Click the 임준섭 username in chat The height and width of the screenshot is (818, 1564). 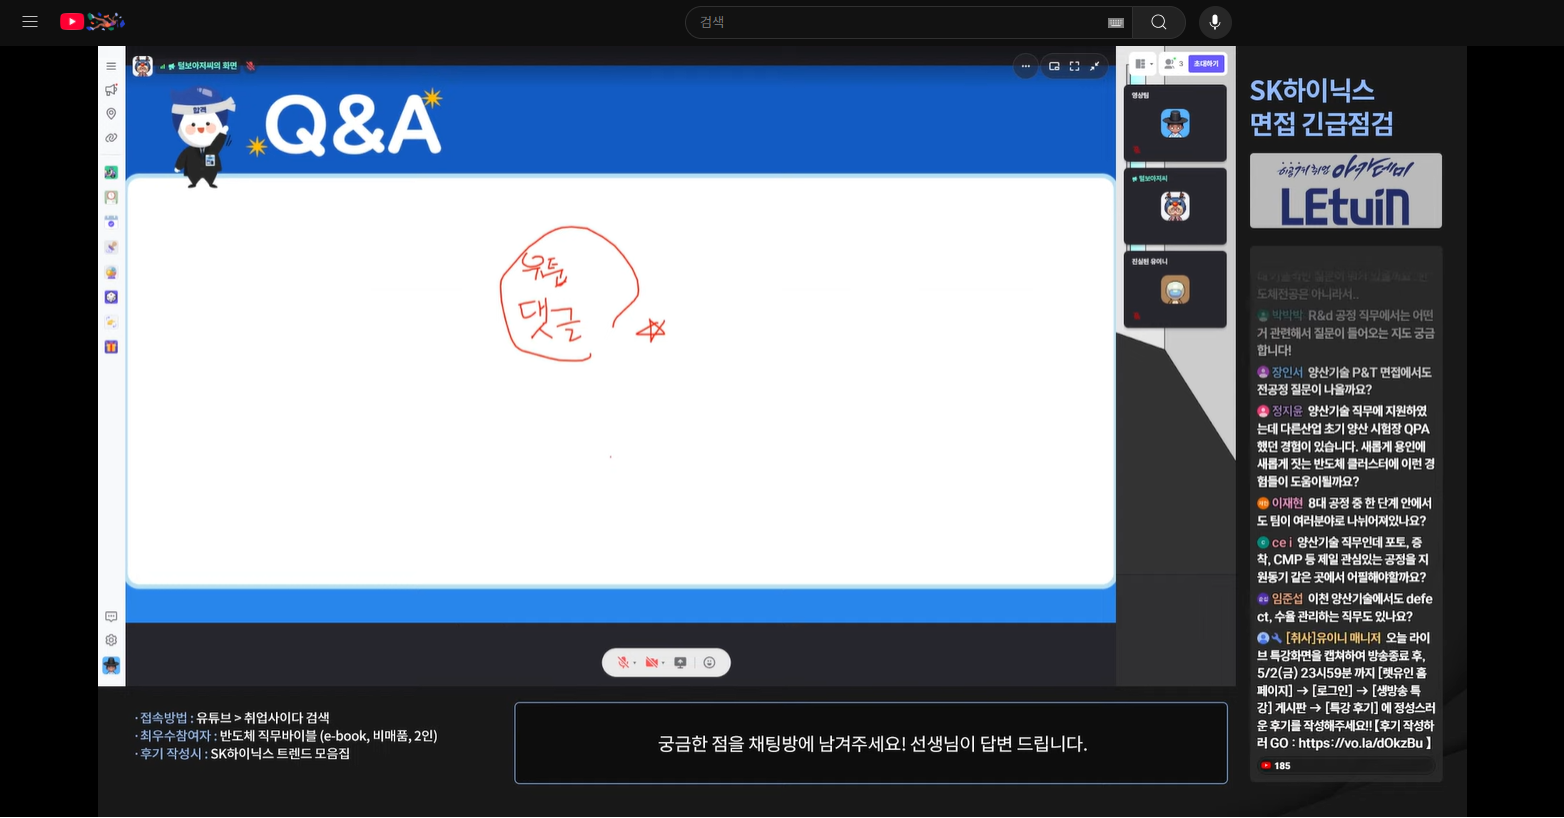click(1287, 599)
